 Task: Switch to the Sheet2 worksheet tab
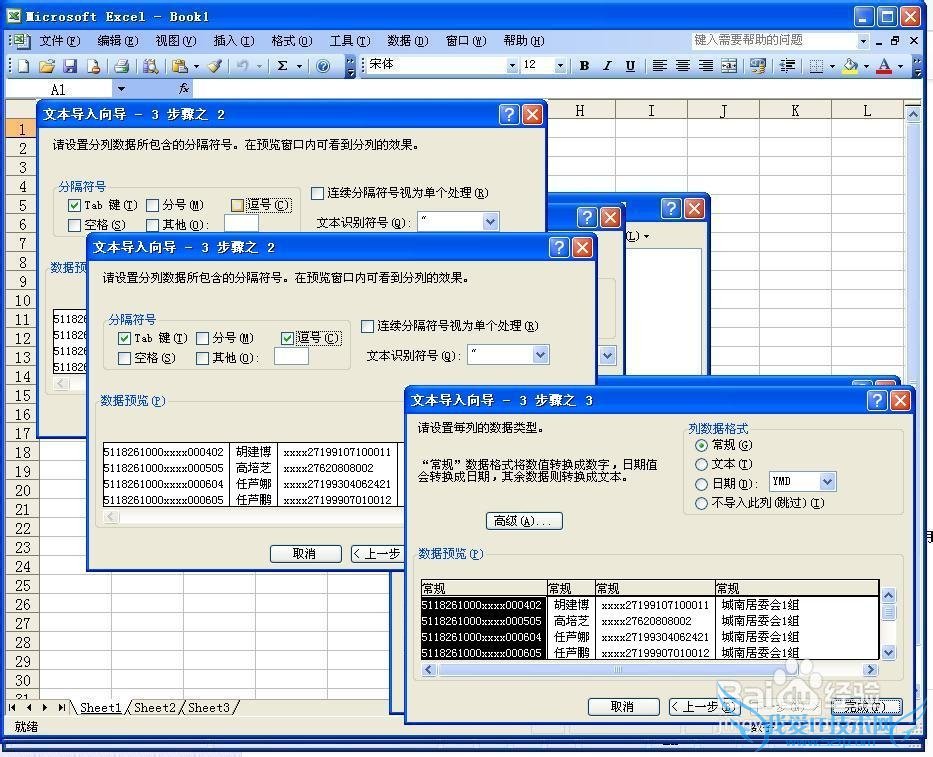click(155, 708)
